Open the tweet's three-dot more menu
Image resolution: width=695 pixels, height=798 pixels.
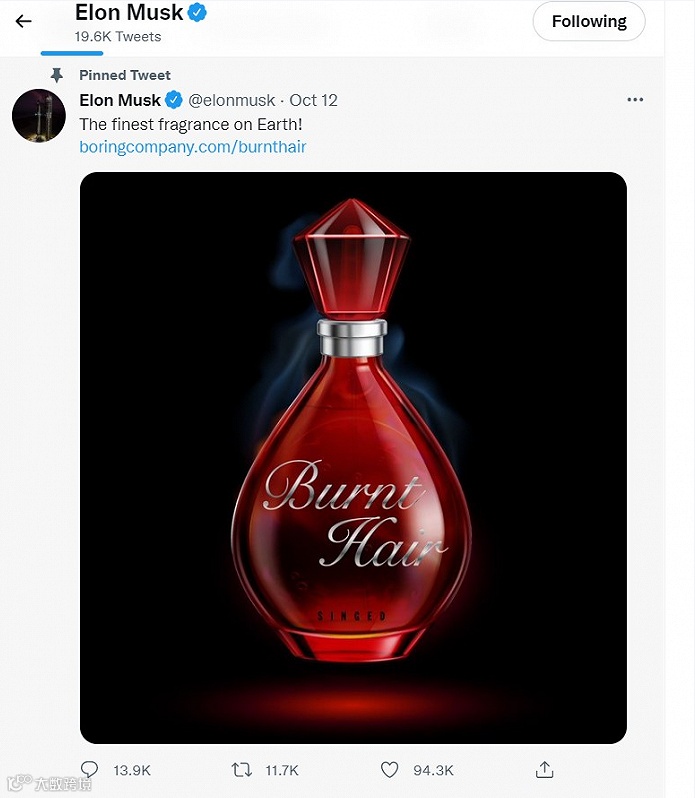[635, 100]
